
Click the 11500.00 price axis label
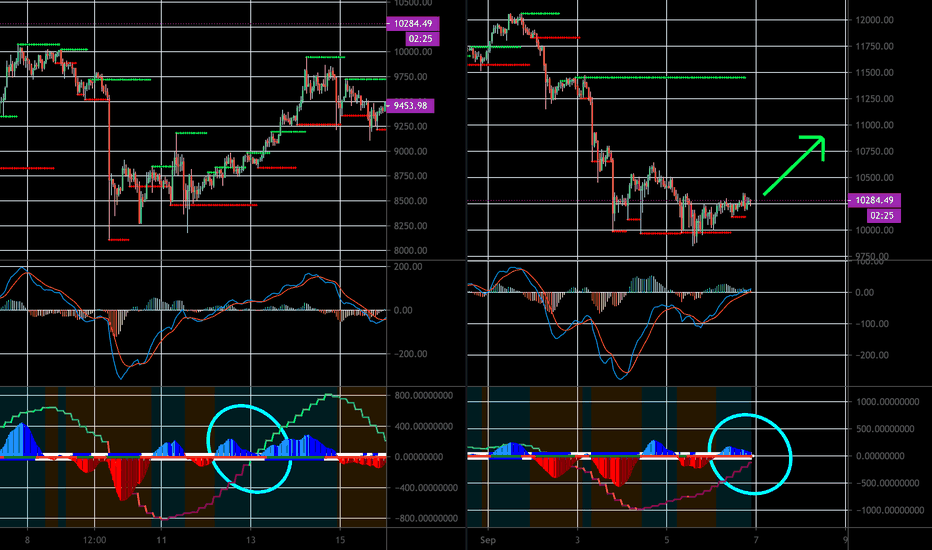[x=874, y=73]
